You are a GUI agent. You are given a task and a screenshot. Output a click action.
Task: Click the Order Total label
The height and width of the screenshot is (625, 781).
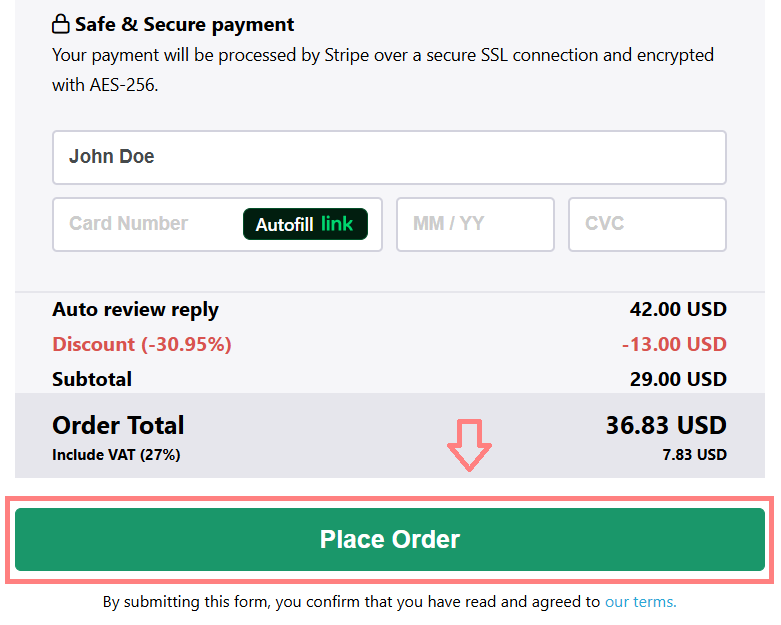pyautogui.click(x=118, y=425)
